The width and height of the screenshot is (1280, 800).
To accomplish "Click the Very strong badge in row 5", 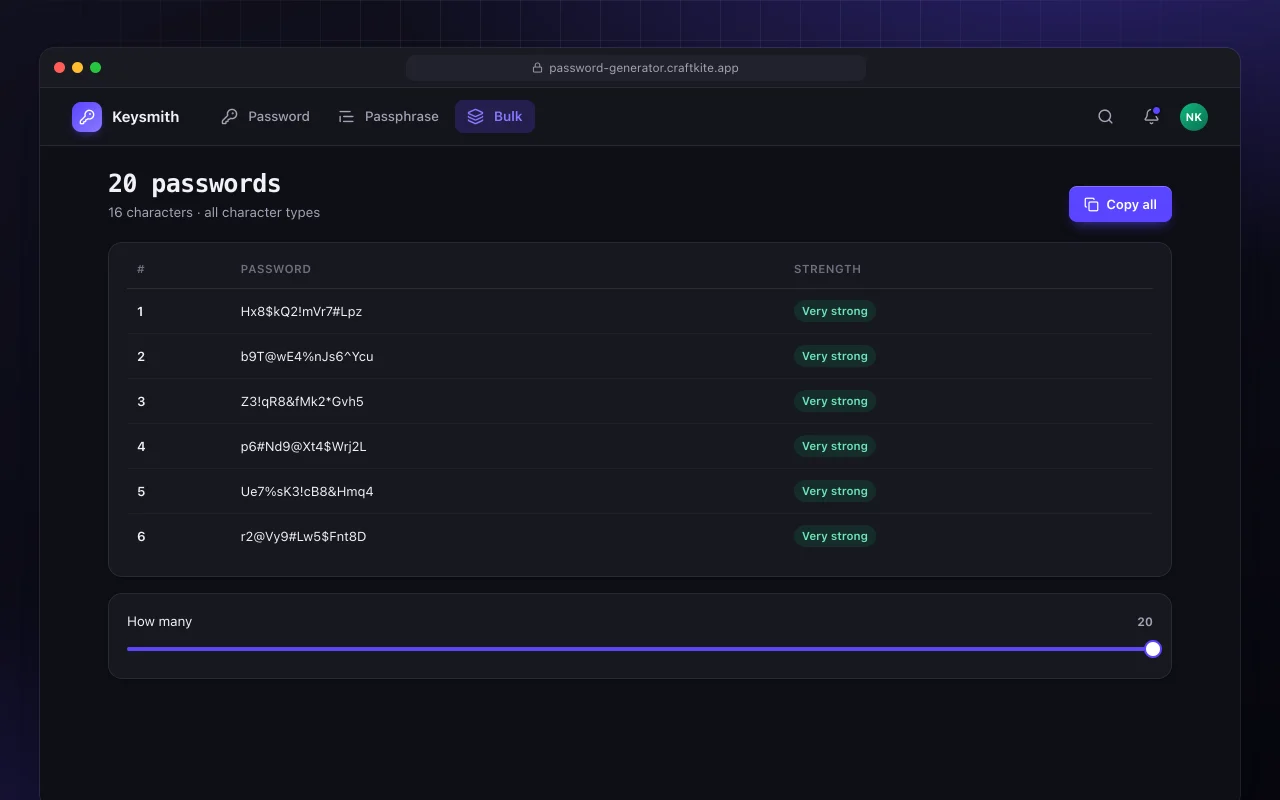I will pos(835,491).
